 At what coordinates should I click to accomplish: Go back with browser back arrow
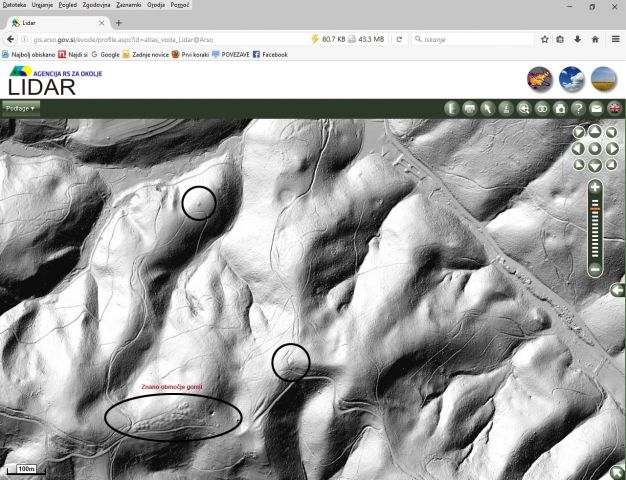click(x=11, y=39)
